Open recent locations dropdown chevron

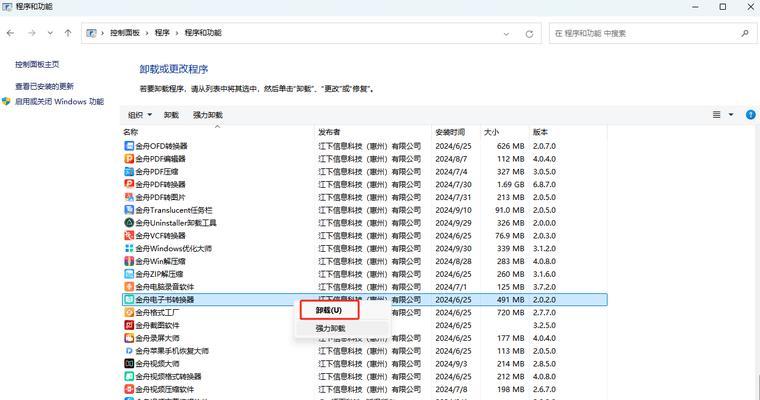pyautogui.click(x=50, y=33)
